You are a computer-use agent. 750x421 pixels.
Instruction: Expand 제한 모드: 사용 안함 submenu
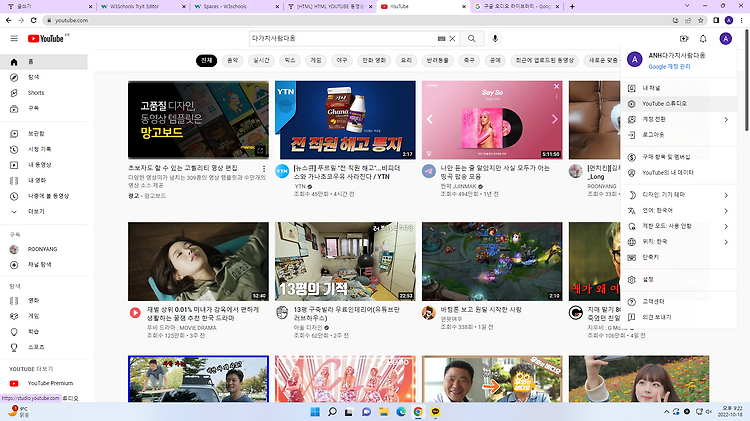coord(679,226)
